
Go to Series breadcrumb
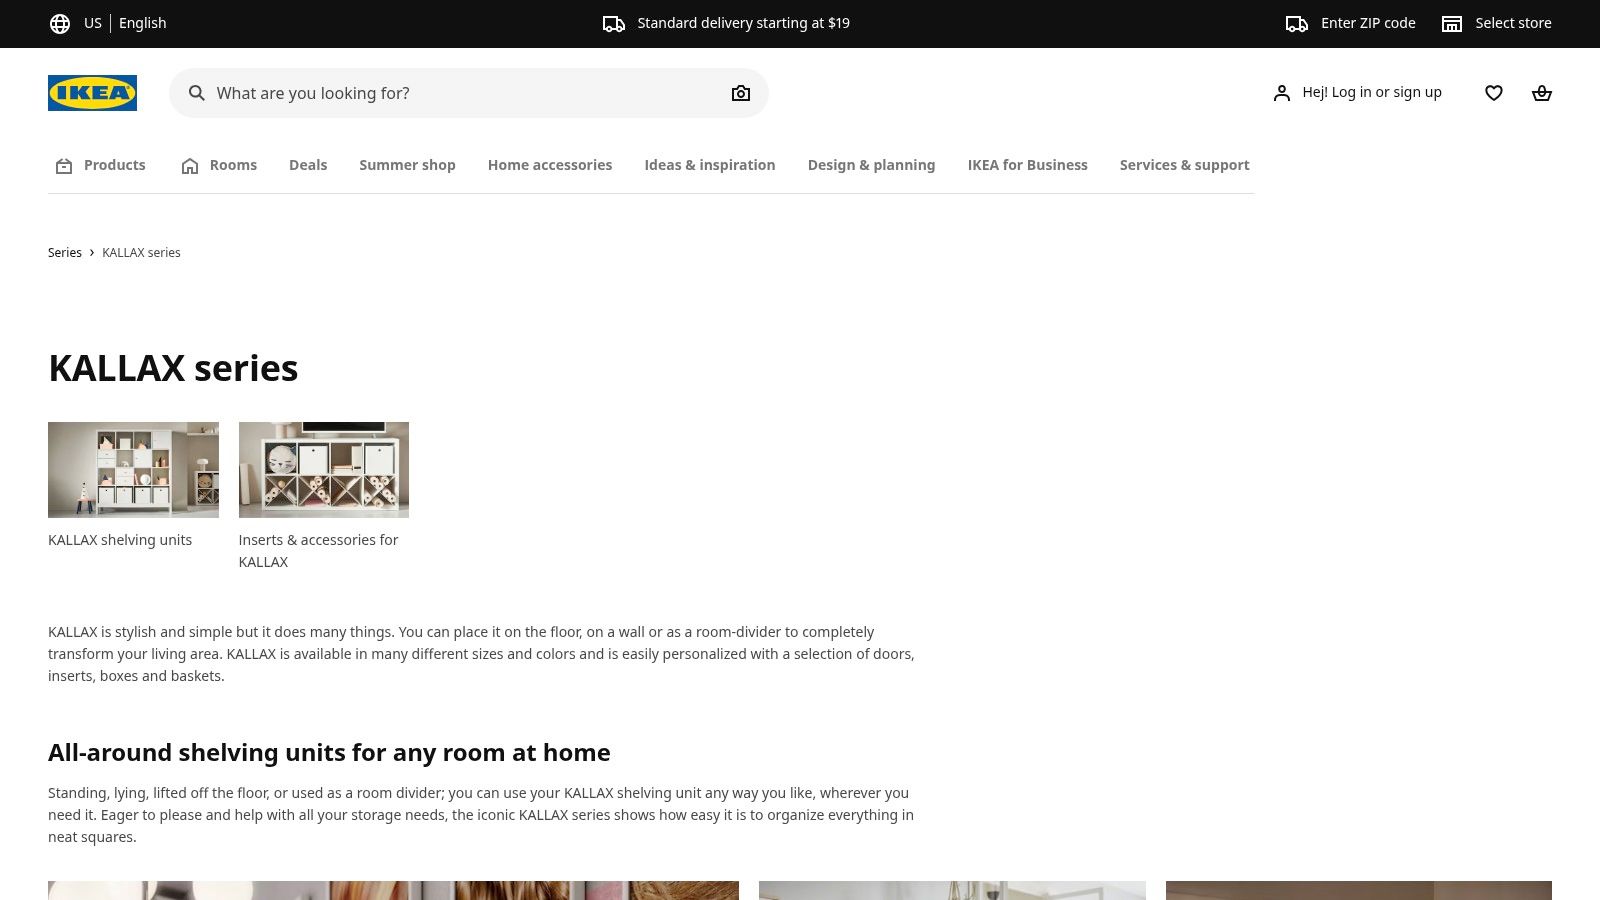[65, 253]
